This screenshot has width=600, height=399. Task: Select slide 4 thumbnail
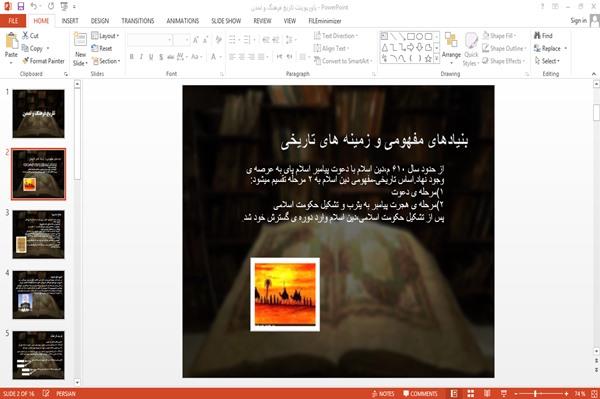click(x=38, y=295)
